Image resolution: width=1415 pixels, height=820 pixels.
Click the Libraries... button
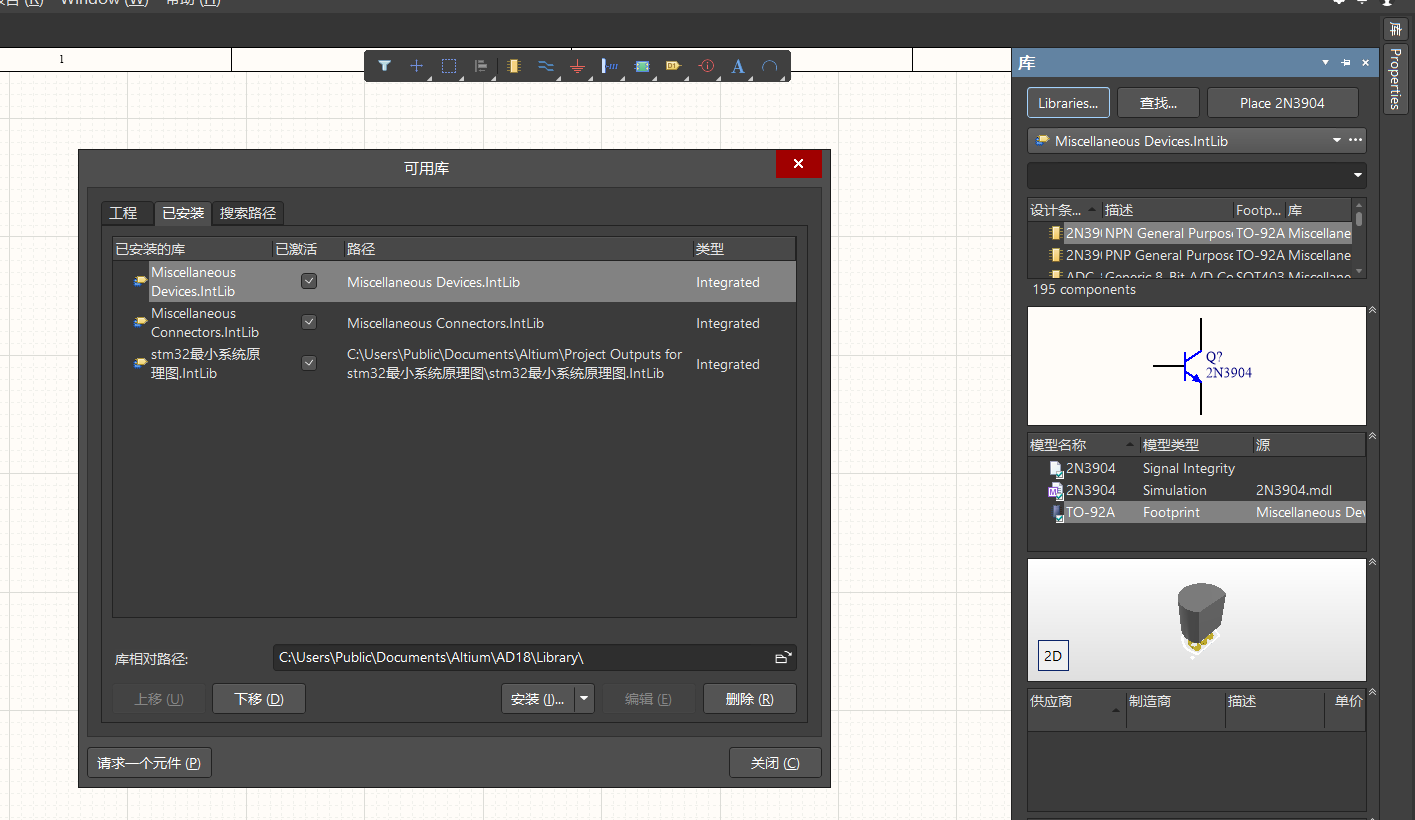[x=1068, y=103]
